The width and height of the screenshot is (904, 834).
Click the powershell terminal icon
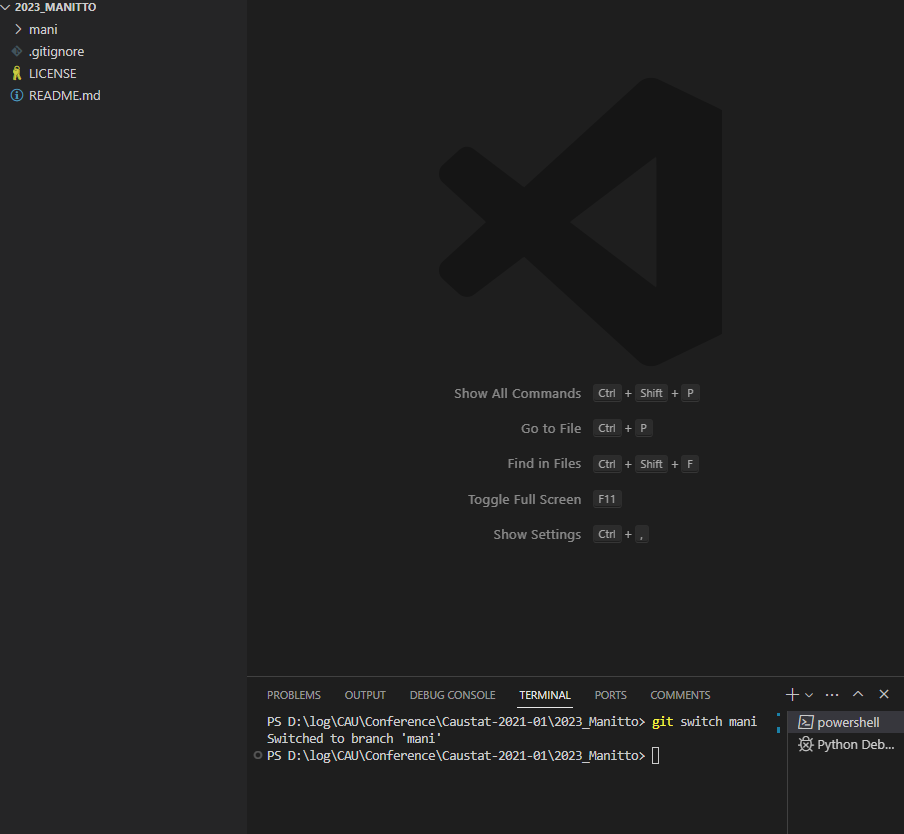click(805, 722)
